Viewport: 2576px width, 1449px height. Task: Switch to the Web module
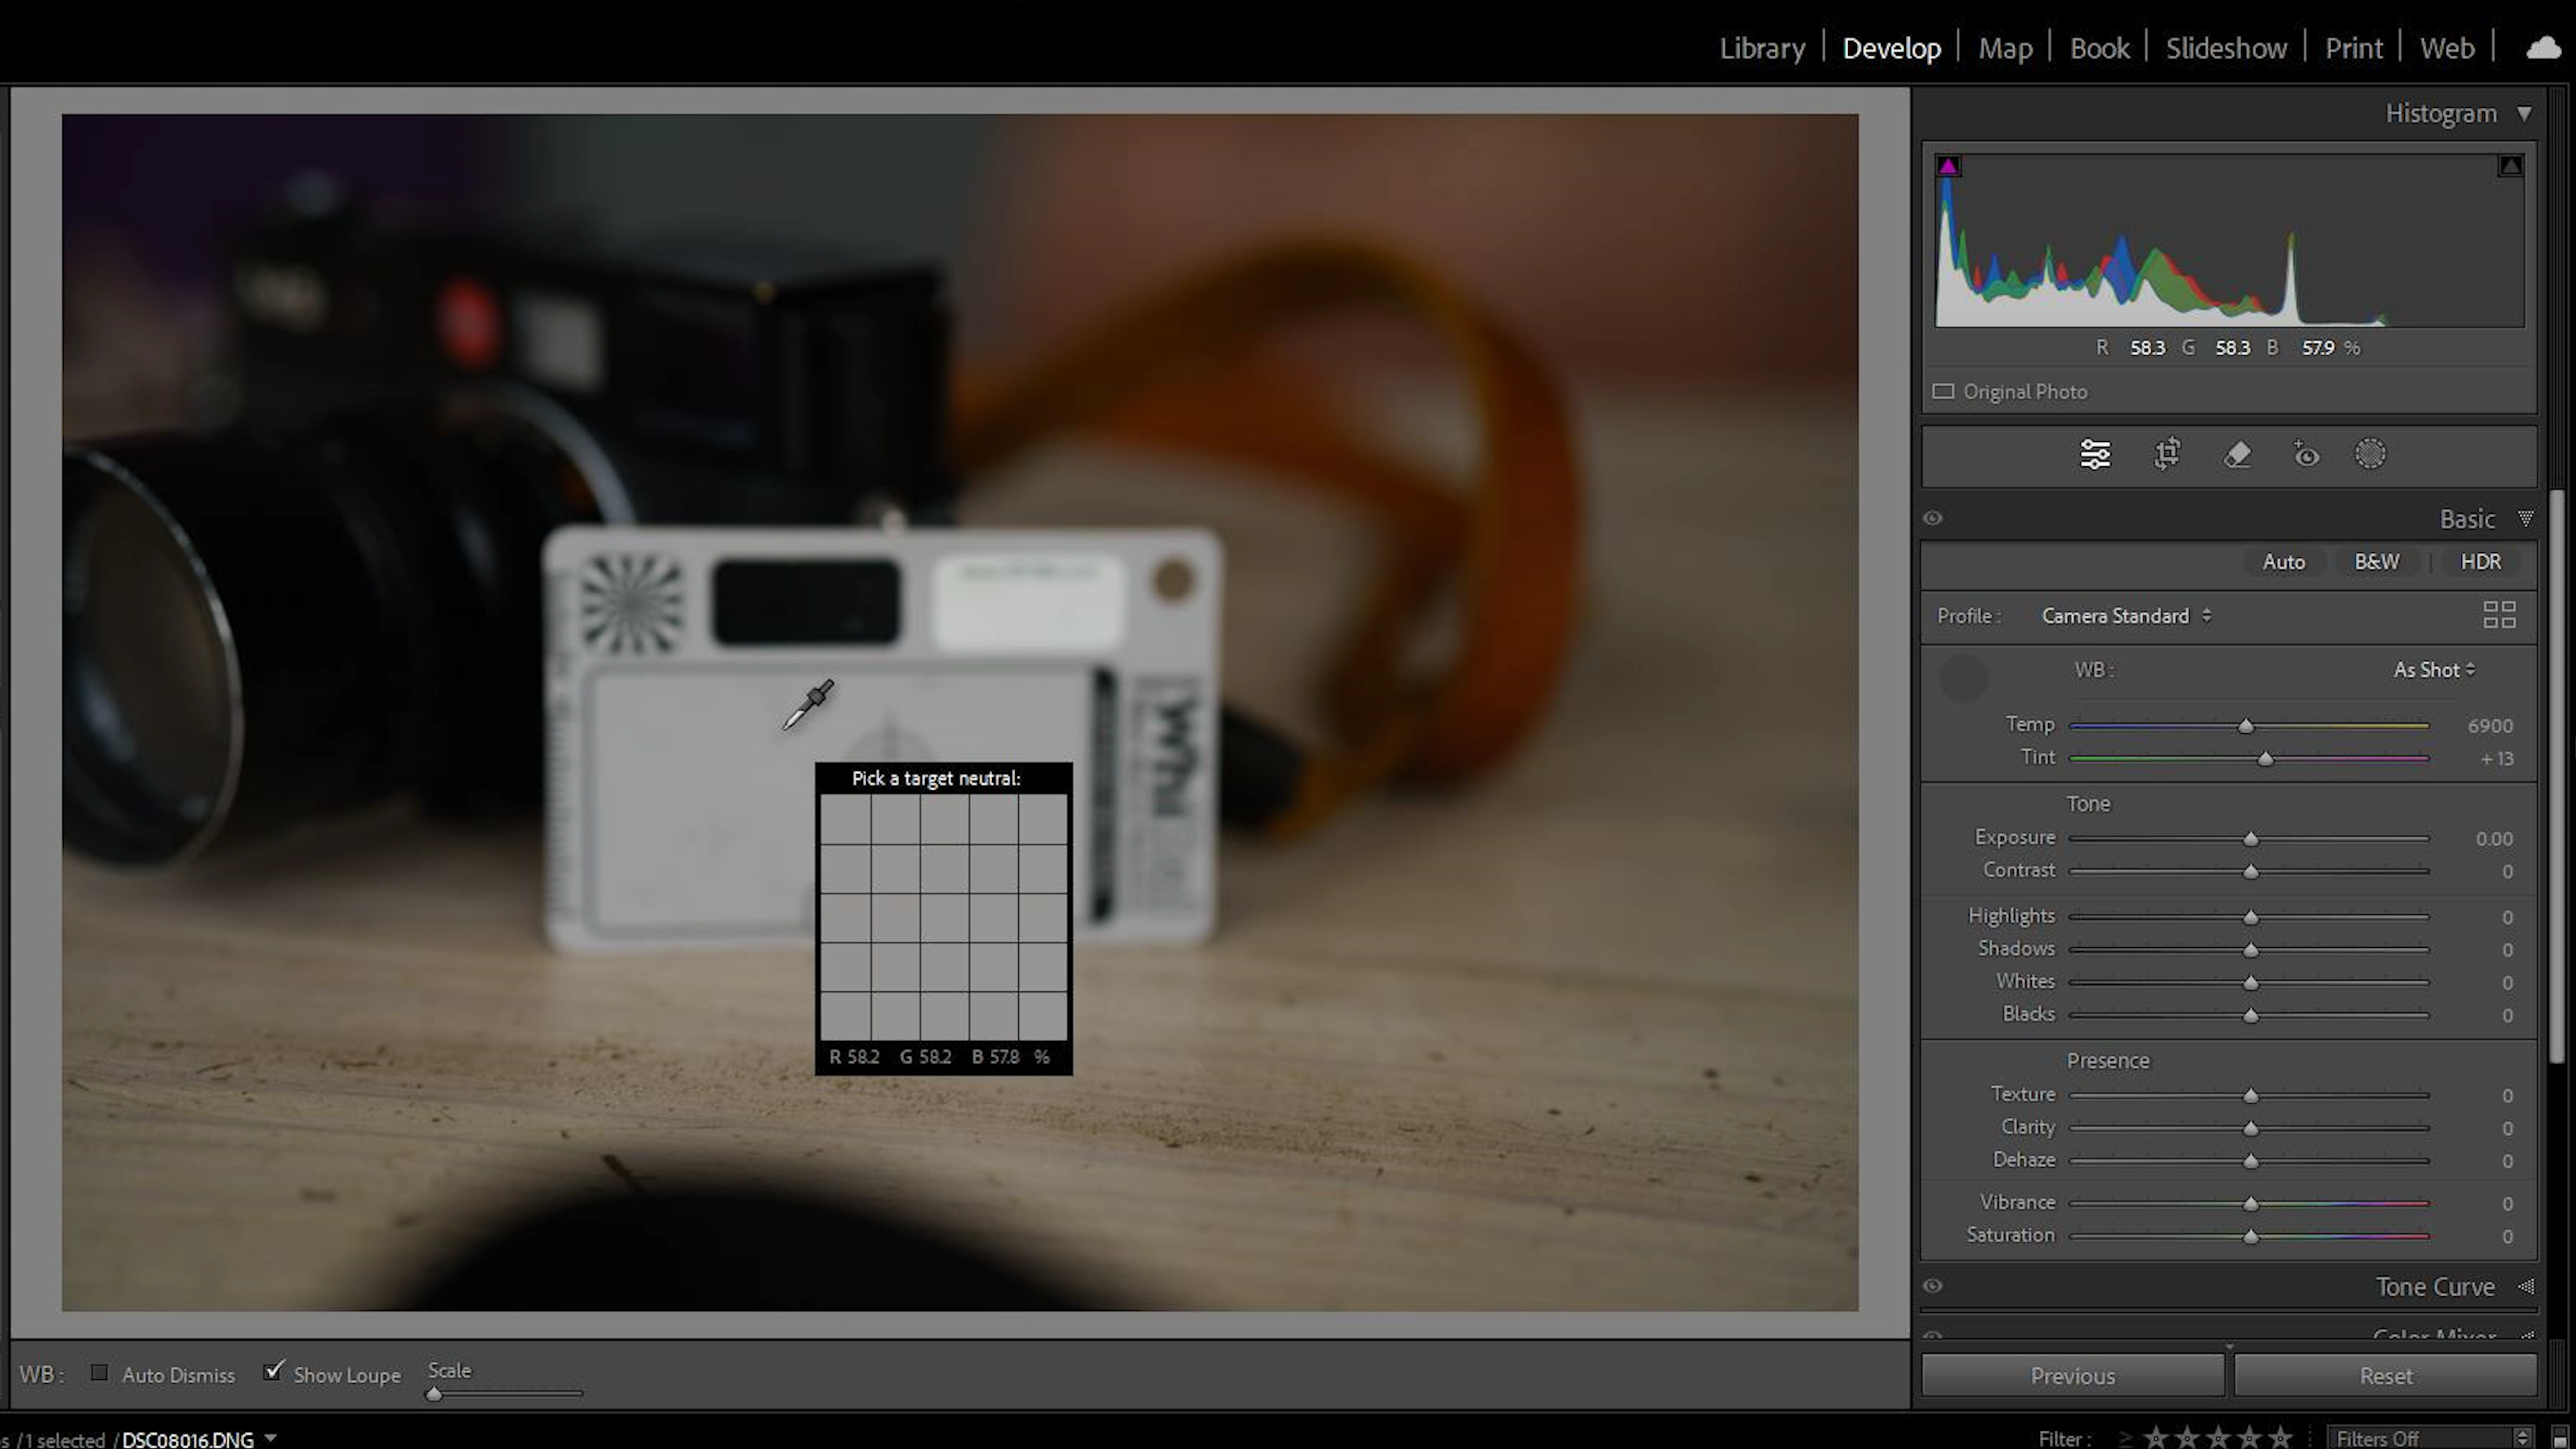click(x=2447, y=48)
